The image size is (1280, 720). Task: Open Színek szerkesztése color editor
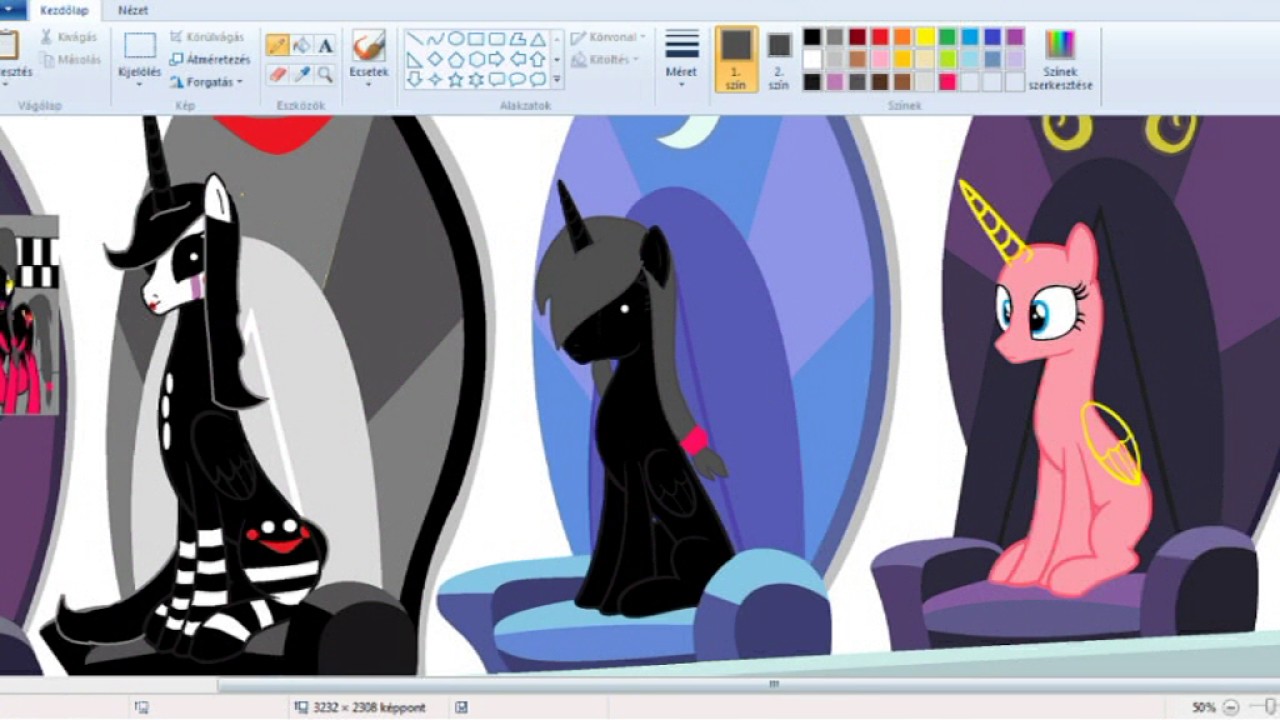tap(1060, 61)
